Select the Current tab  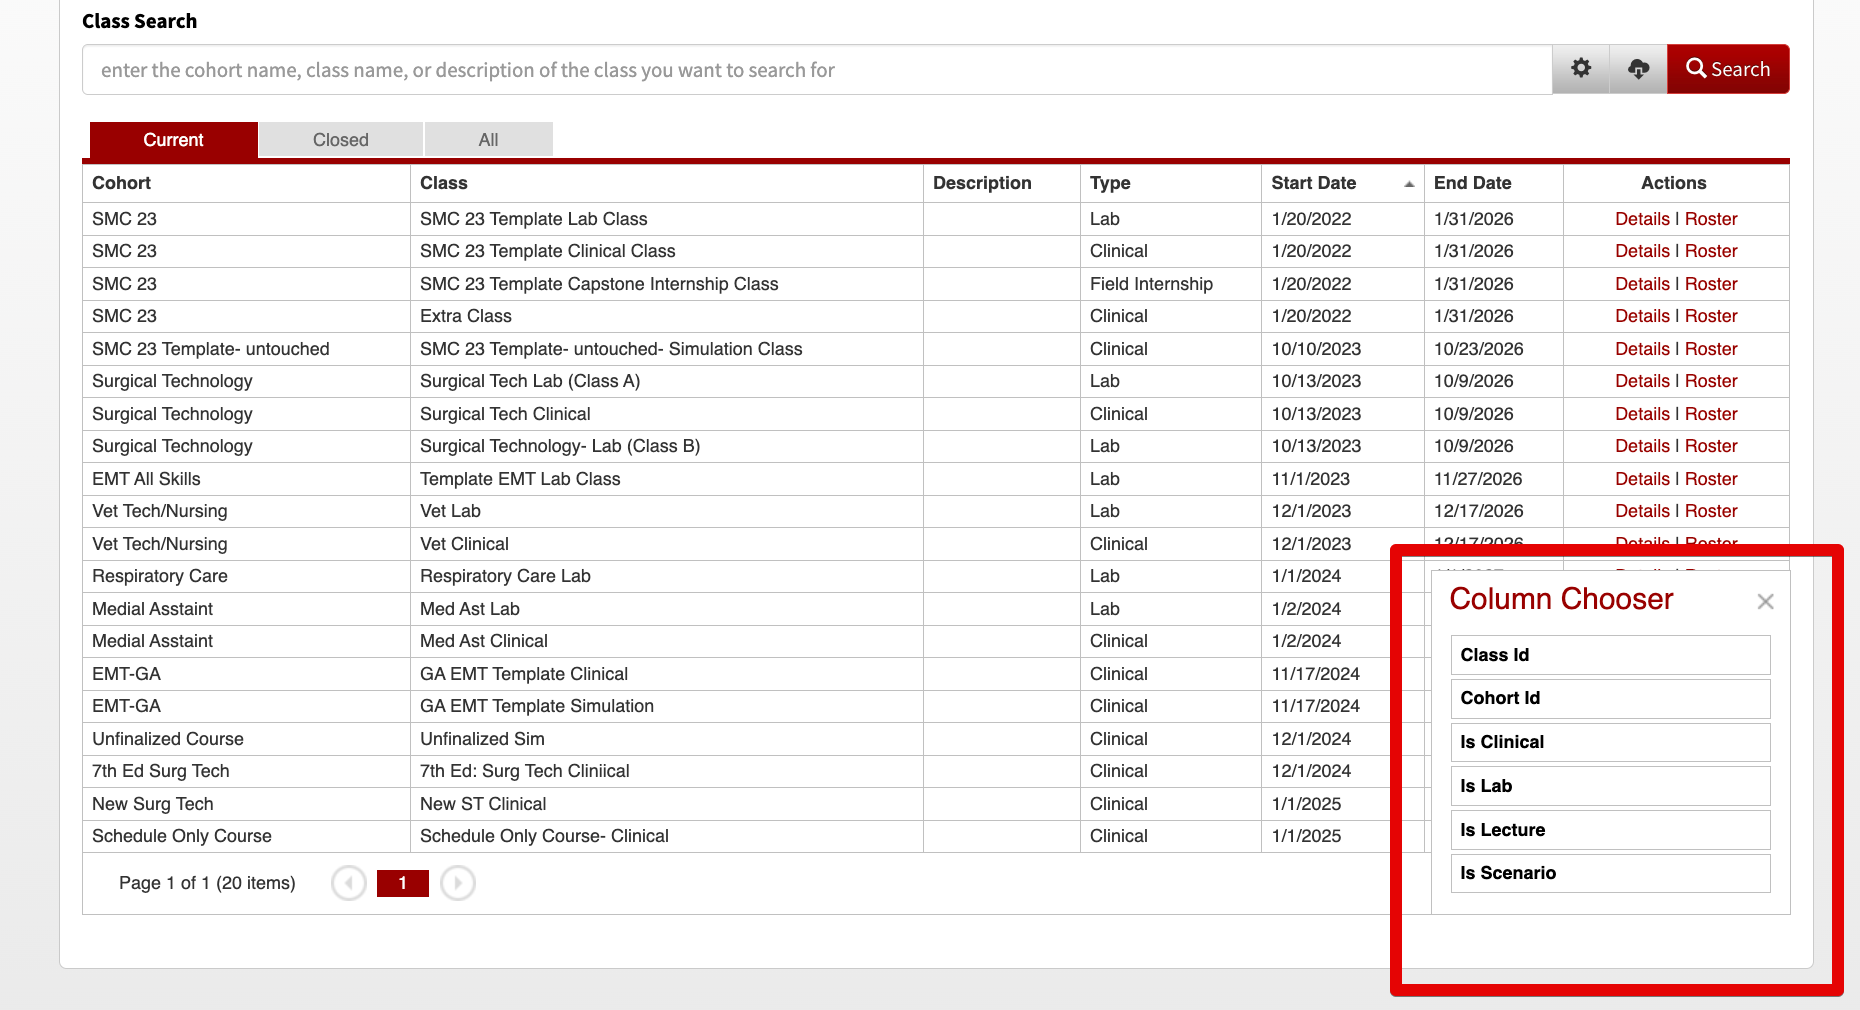pyautogui.click(x=173, y=140)
